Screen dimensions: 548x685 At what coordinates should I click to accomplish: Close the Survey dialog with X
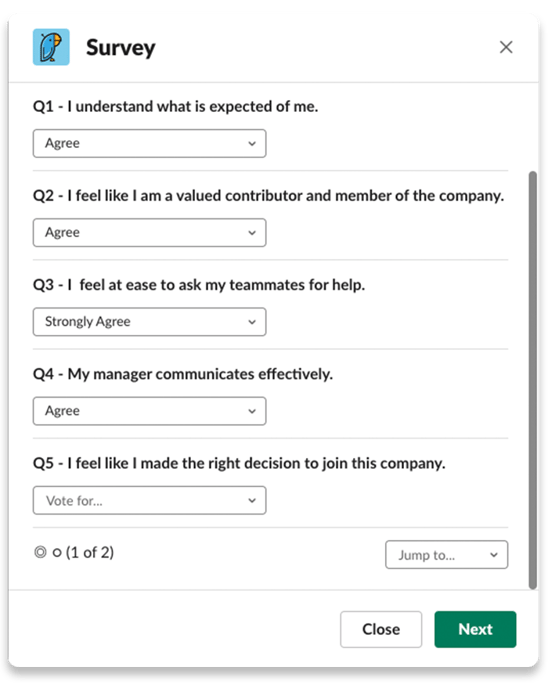pyautogui.click(x=506, y=47)
